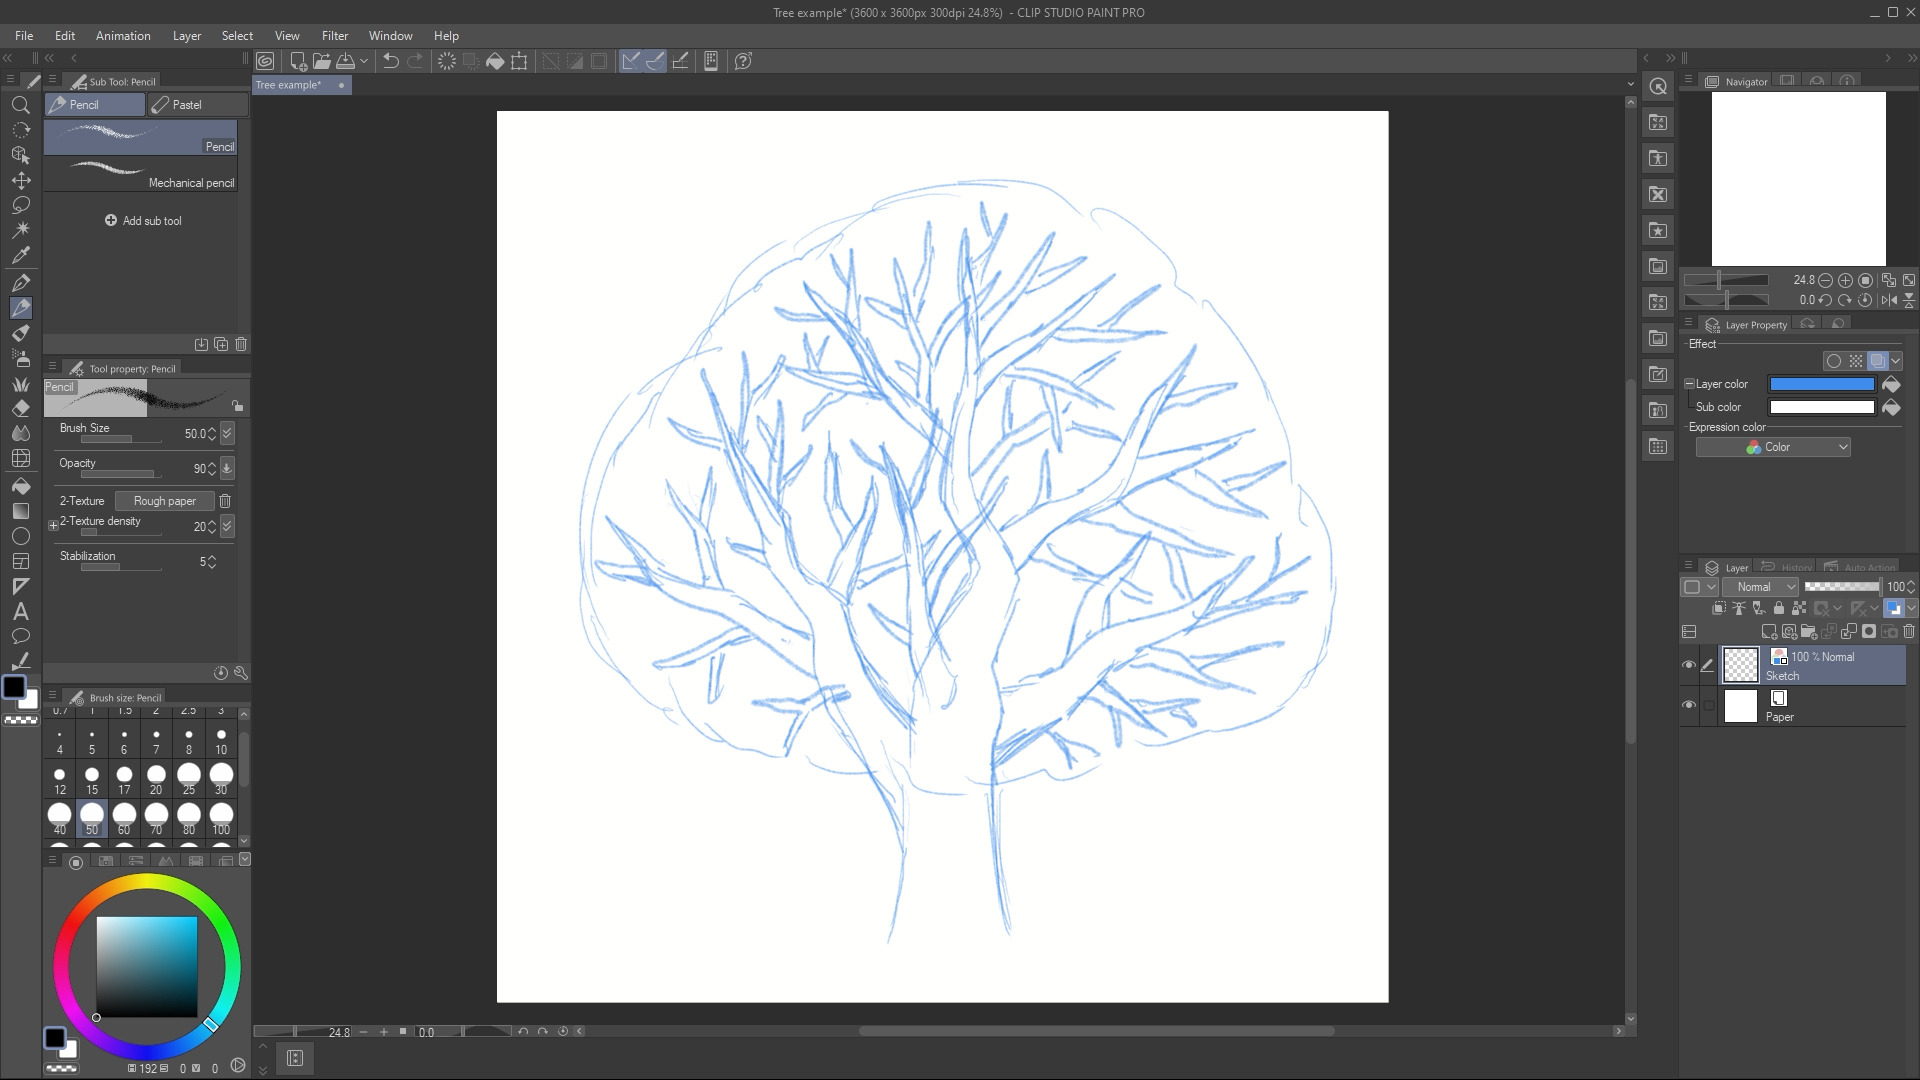
Task: Select the Move layer tool
Action: point(20,180)
